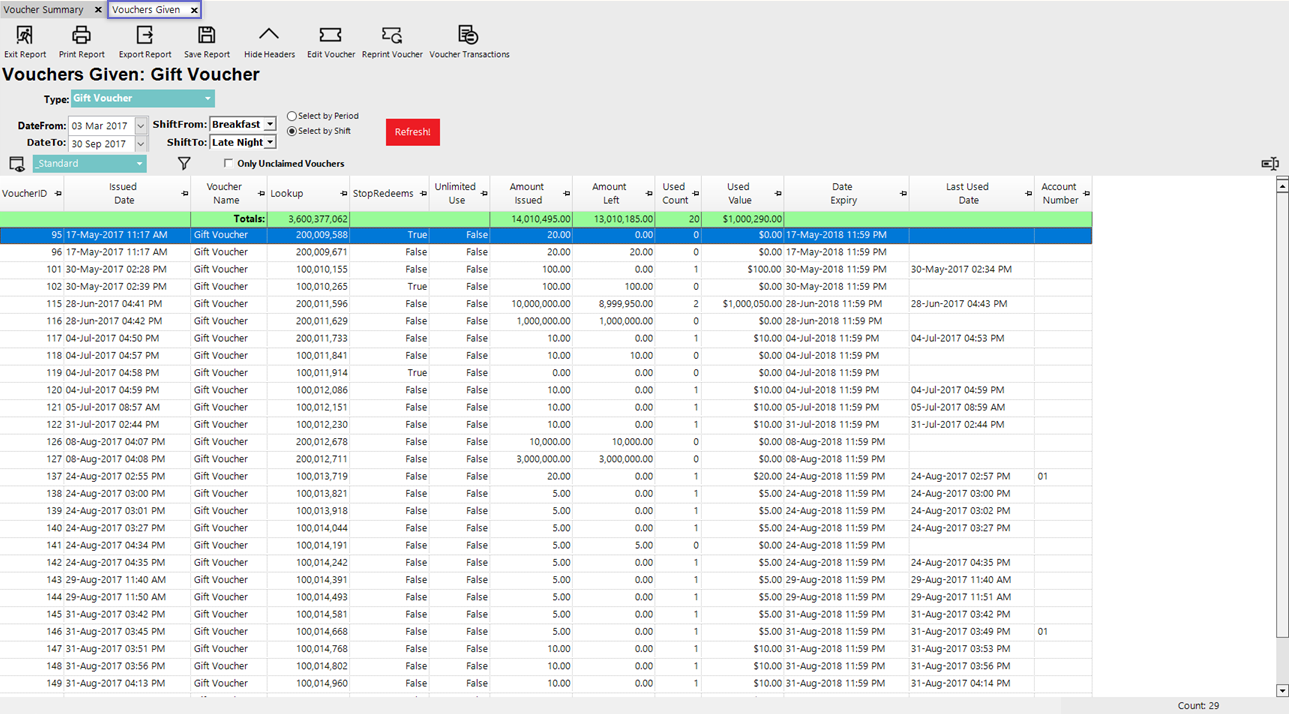
Task: Open the Gift Voucher type dropdown
Action: [207, 99]
